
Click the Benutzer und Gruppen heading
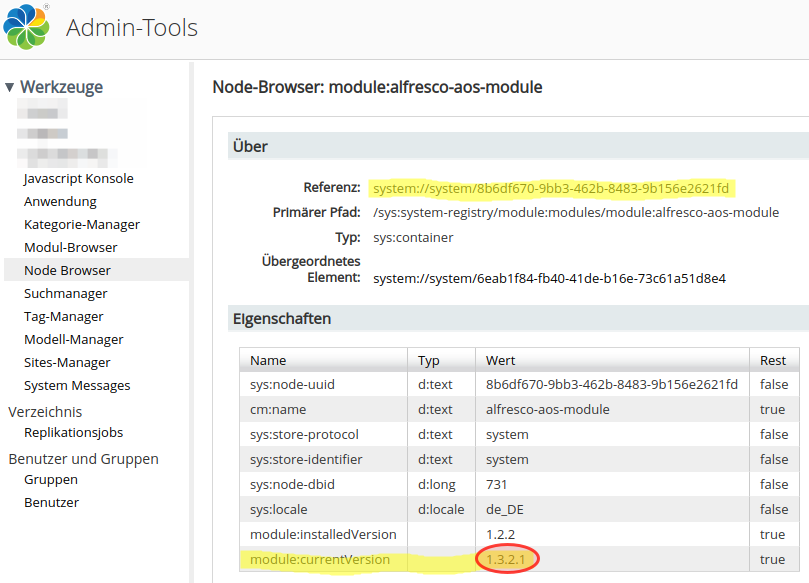83,459
